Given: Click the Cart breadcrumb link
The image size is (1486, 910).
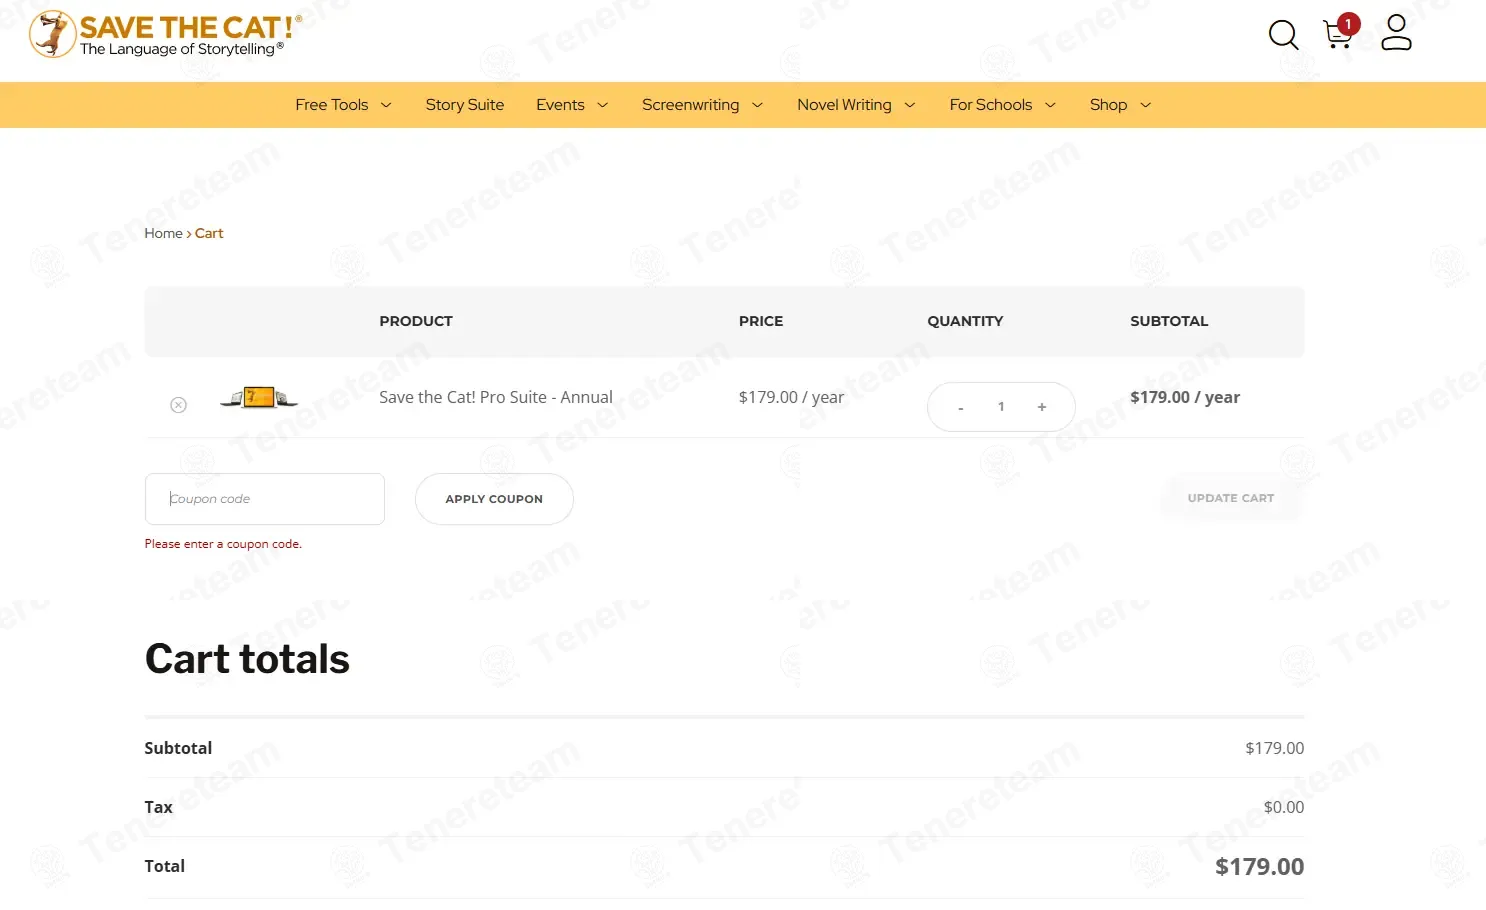Looking at the screenshot, I should 209,233.
